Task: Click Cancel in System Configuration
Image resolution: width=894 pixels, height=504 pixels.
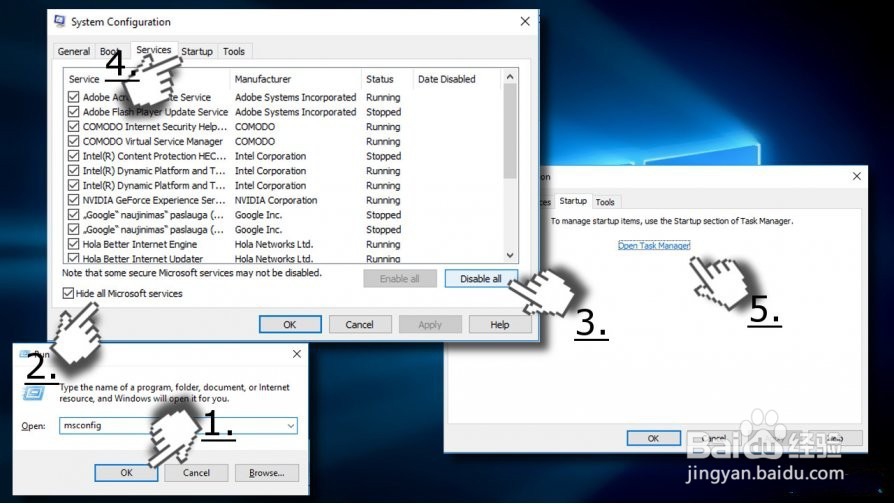Action: [x=359, y=324]
